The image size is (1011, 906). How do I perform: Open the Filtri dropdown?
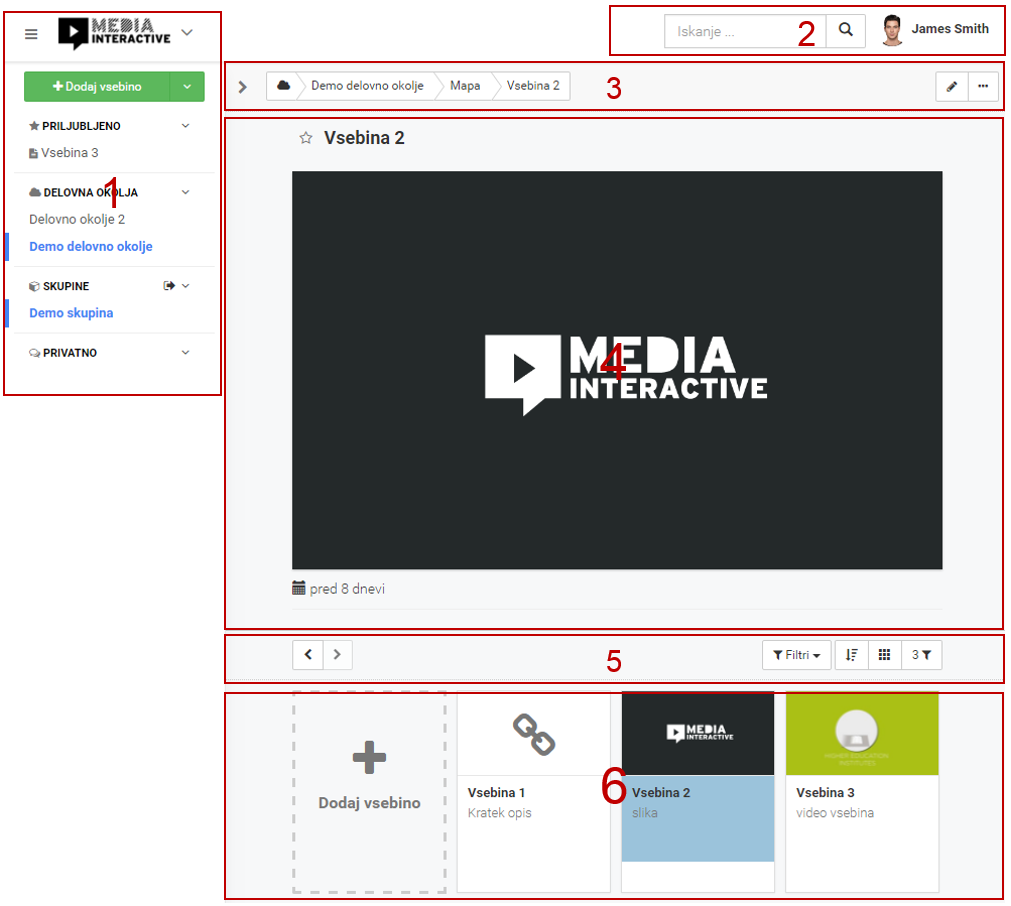796,655
